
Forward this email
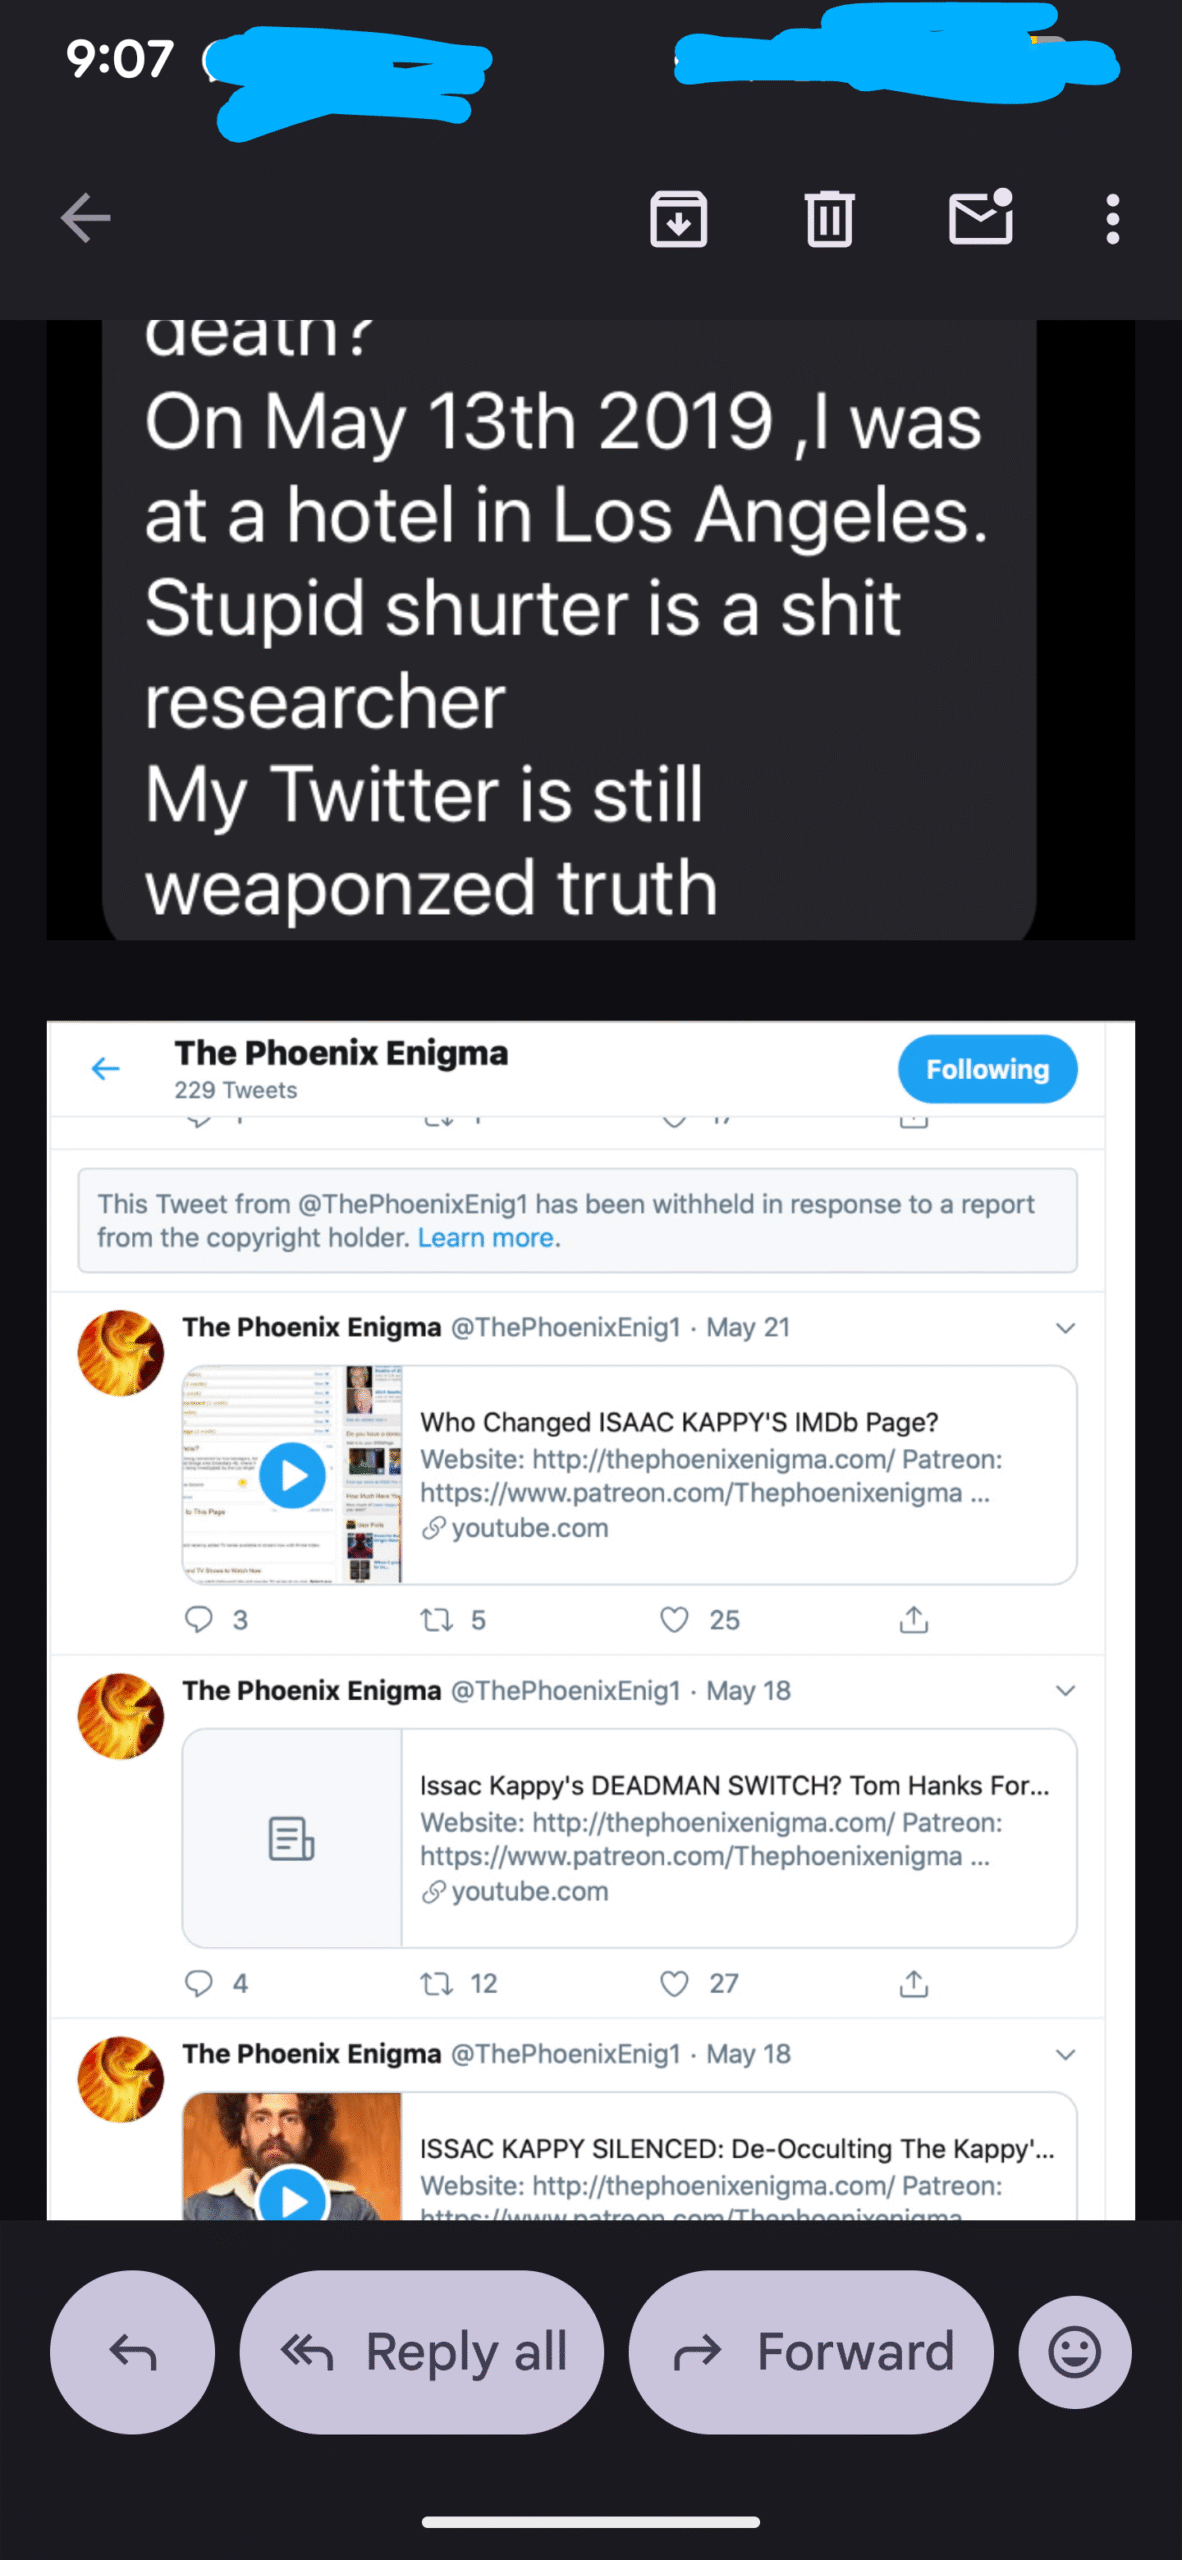[x=811, y=2352]
